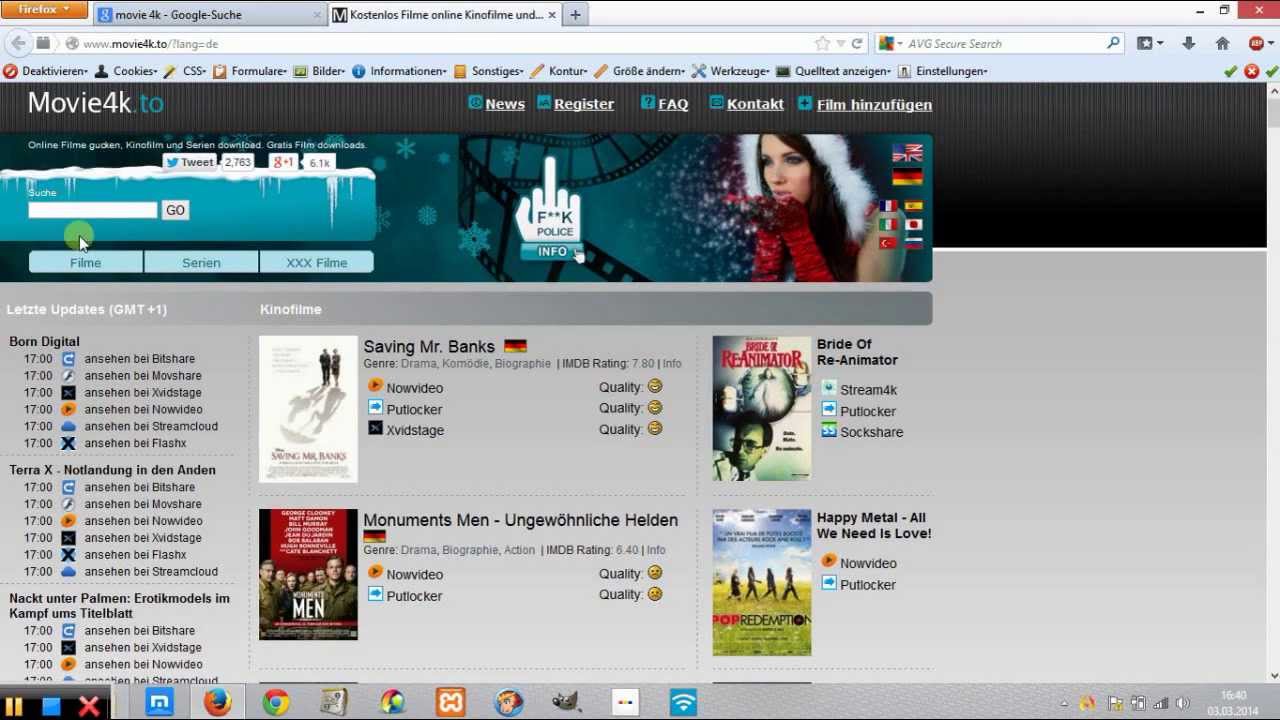
Task: Switch site language via Russian flag
Action: click(x=913, y=243)
